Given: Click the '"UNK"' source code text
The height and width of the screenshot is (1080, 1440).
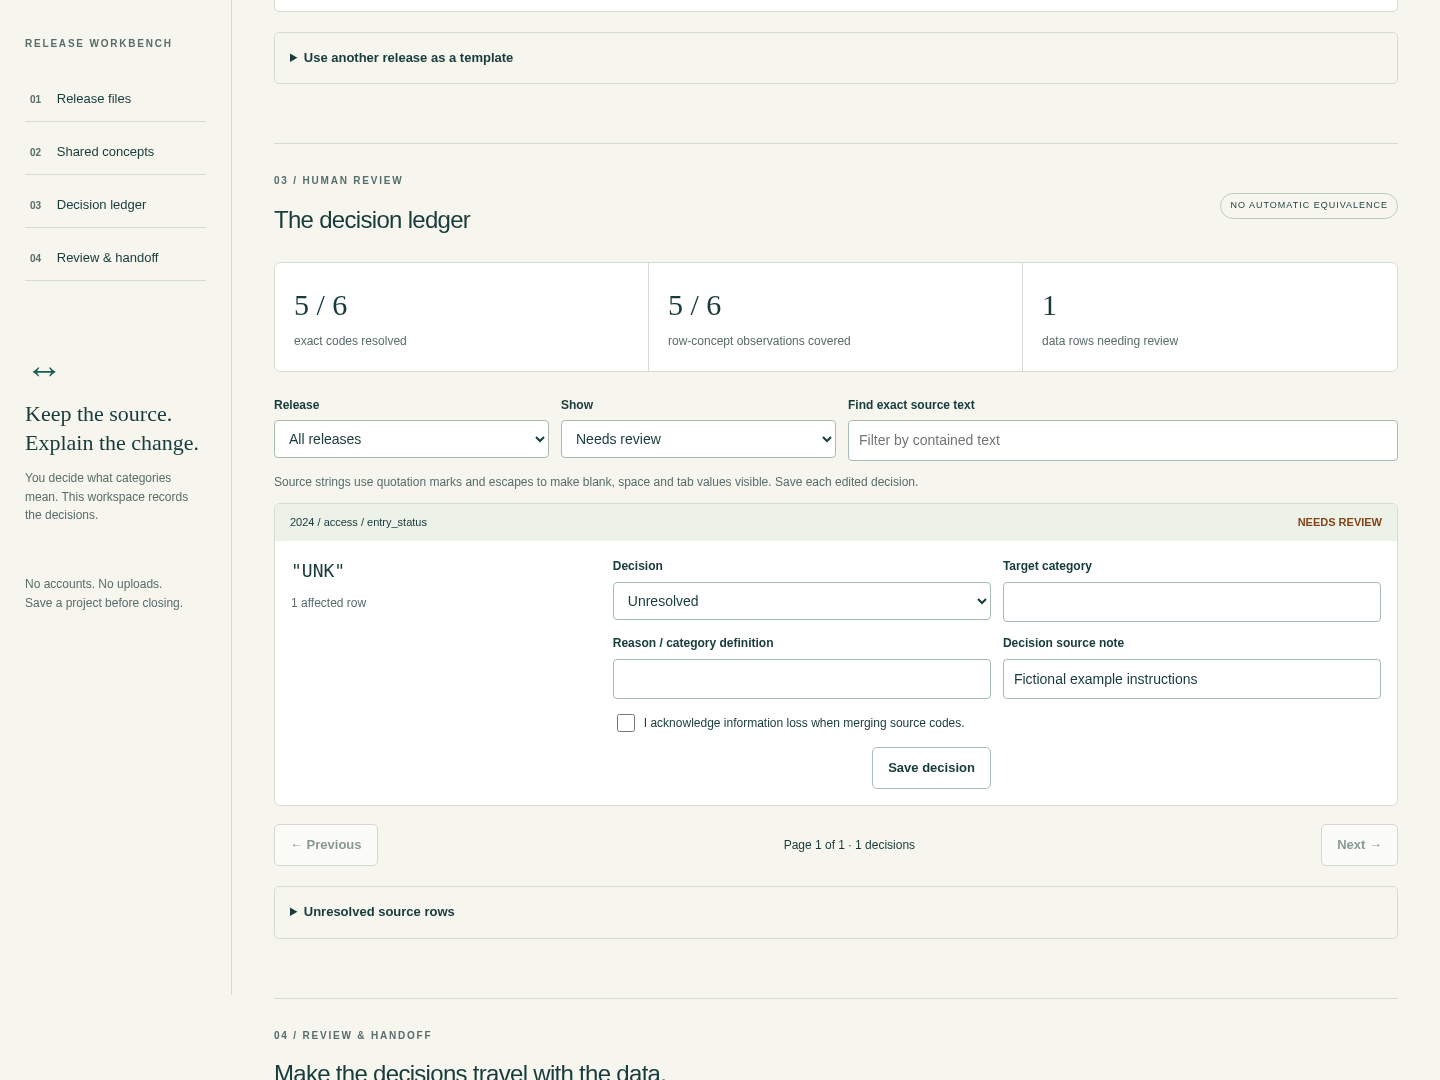Looking at the screenshot, I should [x=318, y=571].
